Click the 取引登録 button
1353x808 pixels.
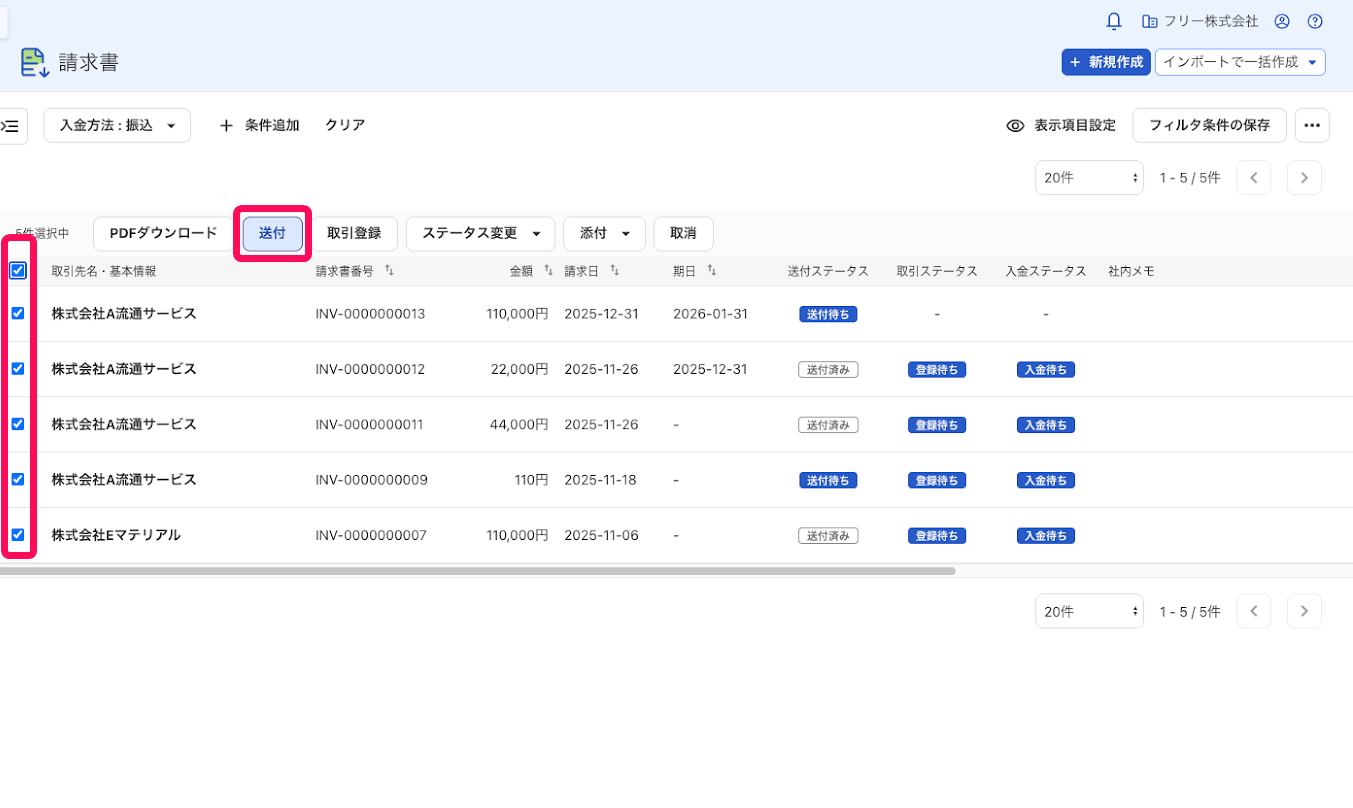click(x=354, y=233)
